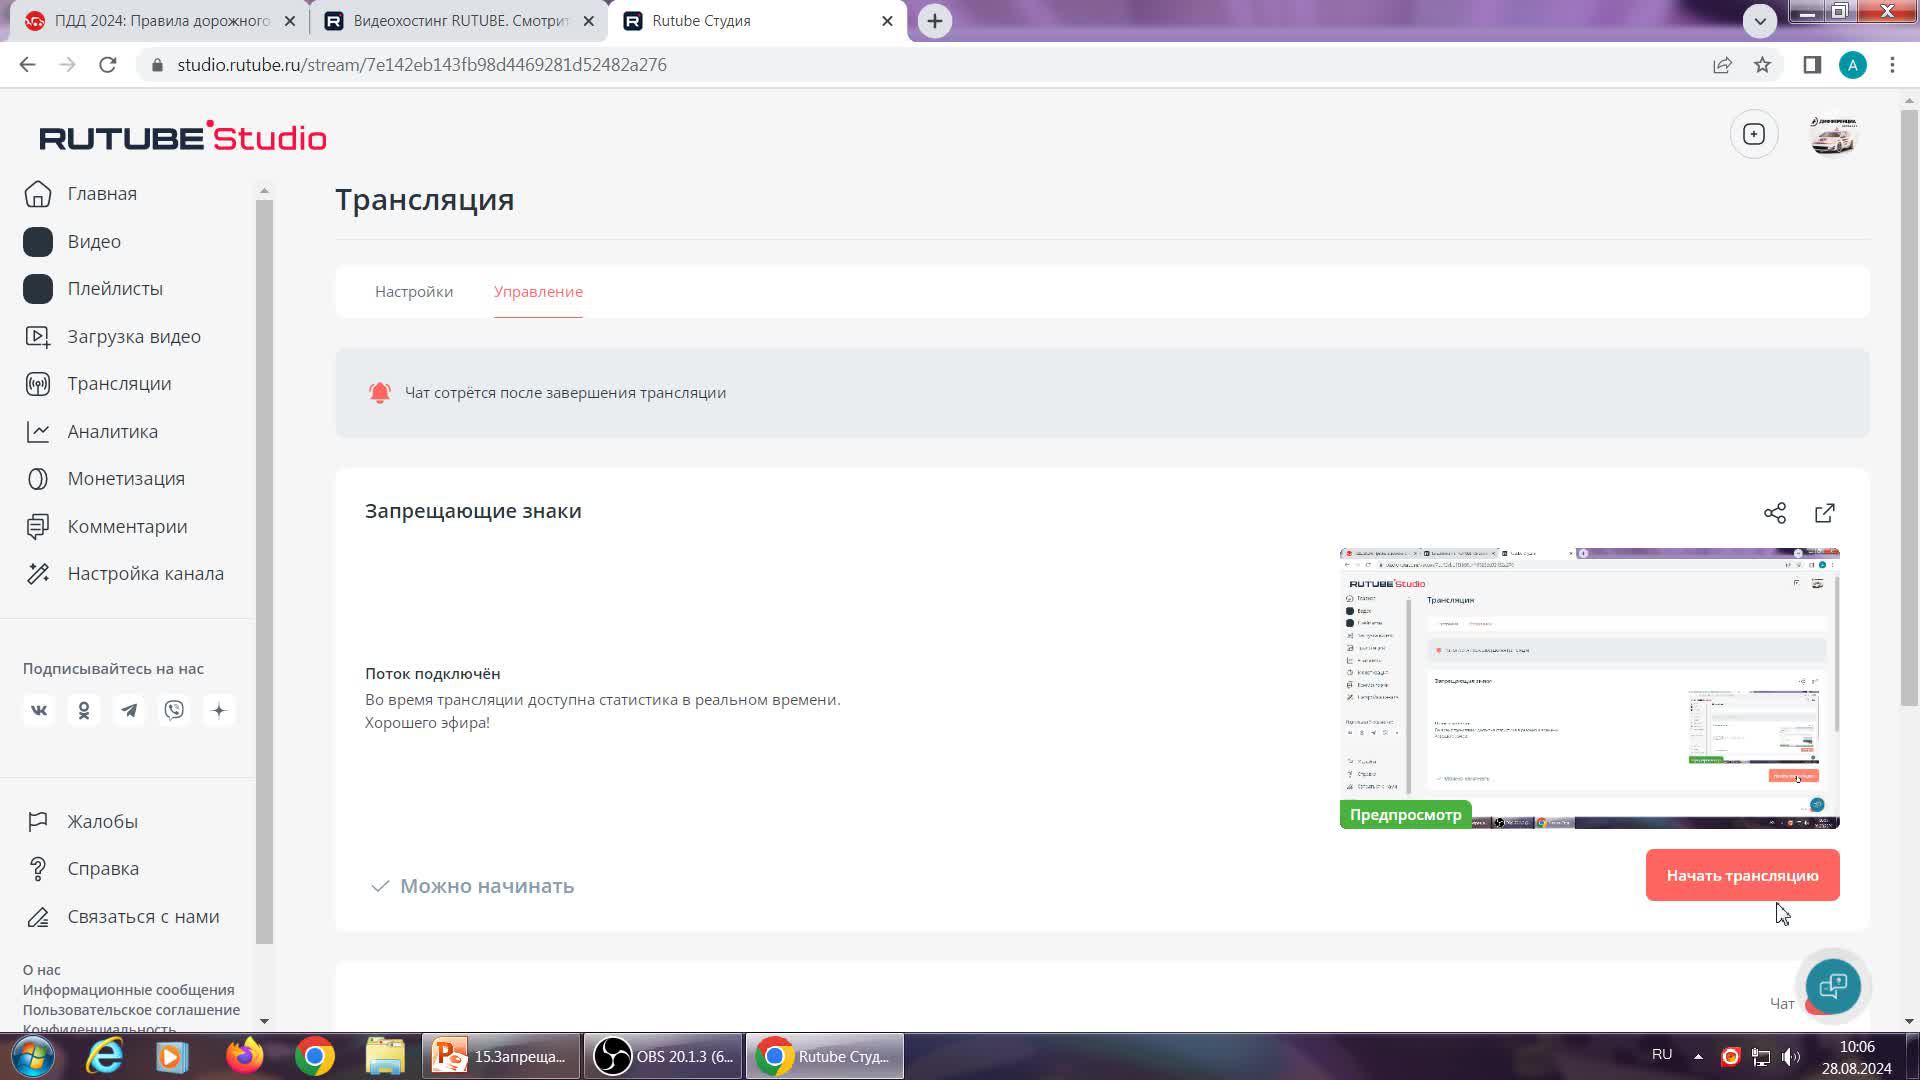1920x1080 pixels.
Task: Open the Пользовательское соглашение link
Action: pos(131,1010)
